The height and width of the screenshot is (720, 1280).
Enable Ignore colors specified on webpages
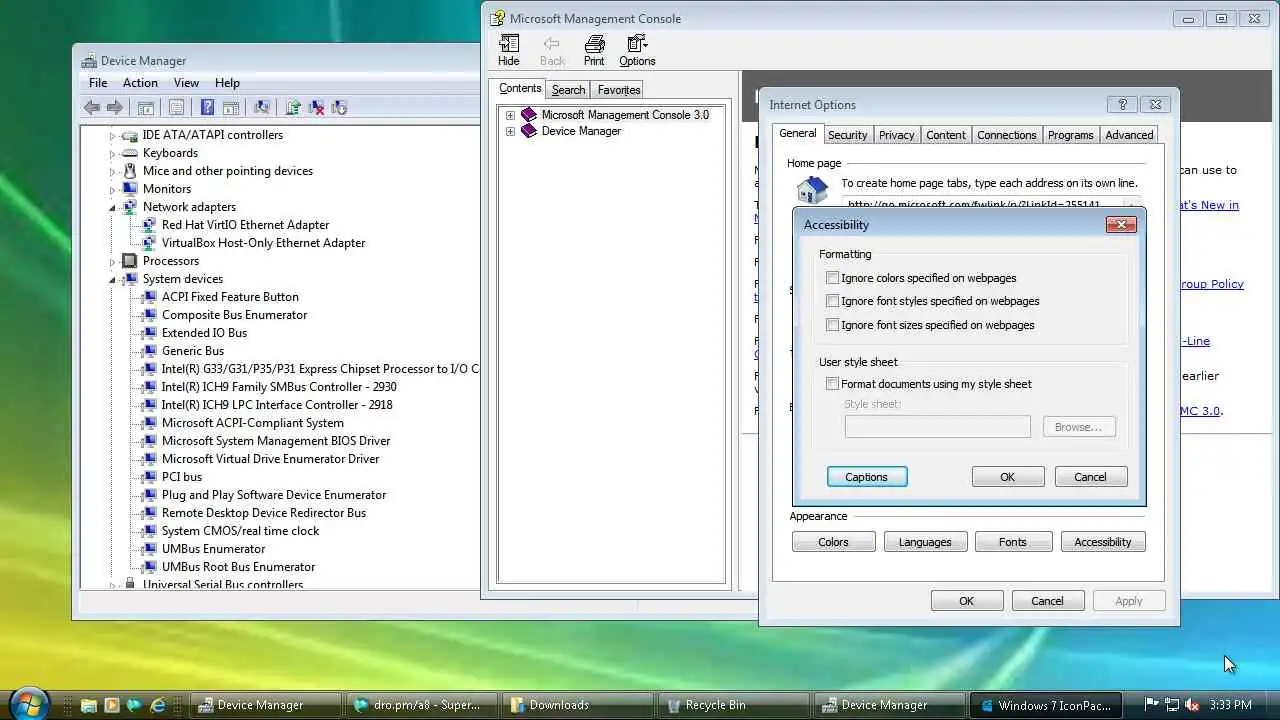pyautogui.click(x=832, y=278)
